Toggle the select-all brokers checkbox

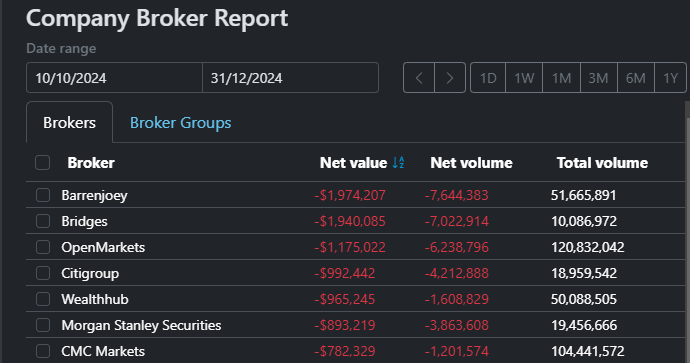point(43,163)
